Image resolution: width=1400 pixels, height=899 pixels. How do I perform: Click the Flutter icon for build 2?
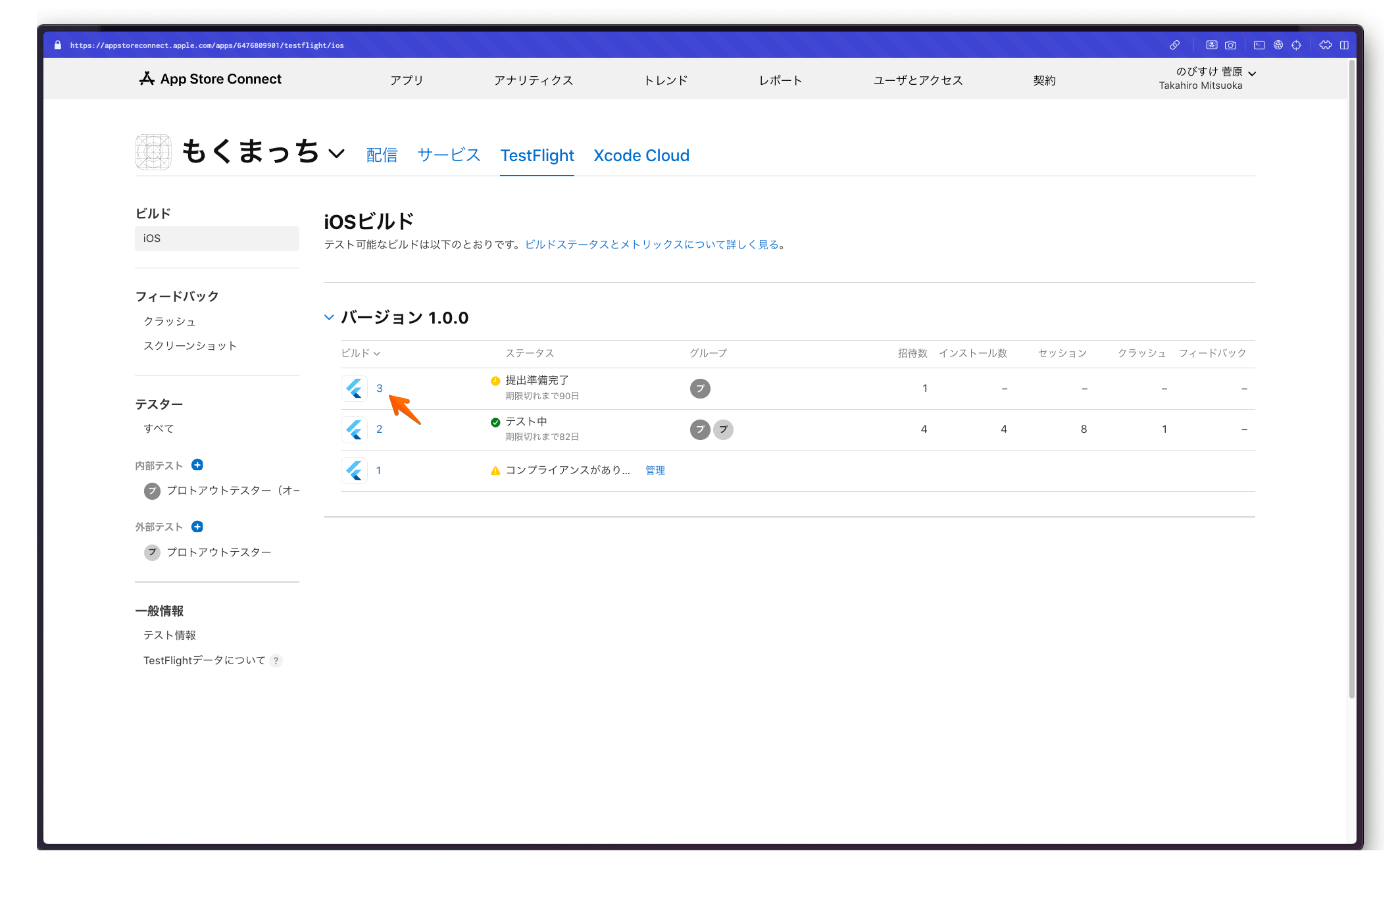click(354, 429)
